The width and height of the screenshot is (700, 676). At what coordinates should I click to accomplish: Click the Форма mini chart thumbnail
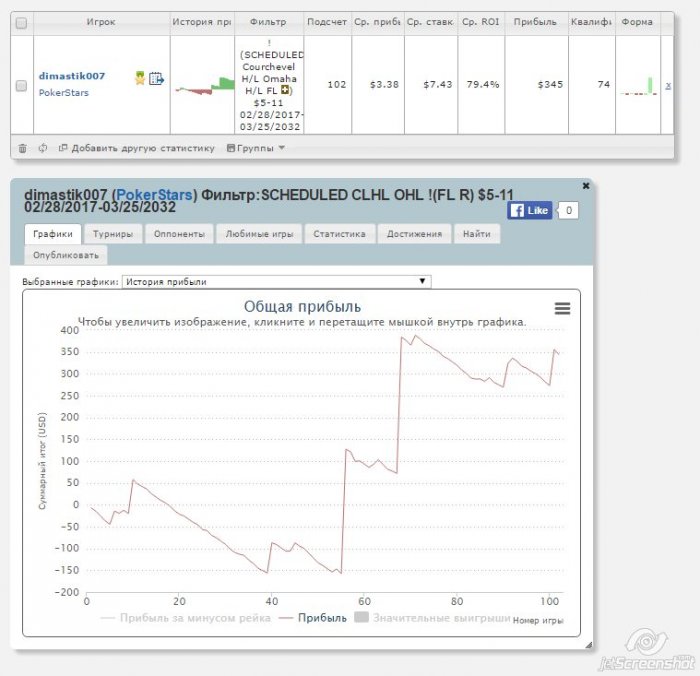(638, 86)
